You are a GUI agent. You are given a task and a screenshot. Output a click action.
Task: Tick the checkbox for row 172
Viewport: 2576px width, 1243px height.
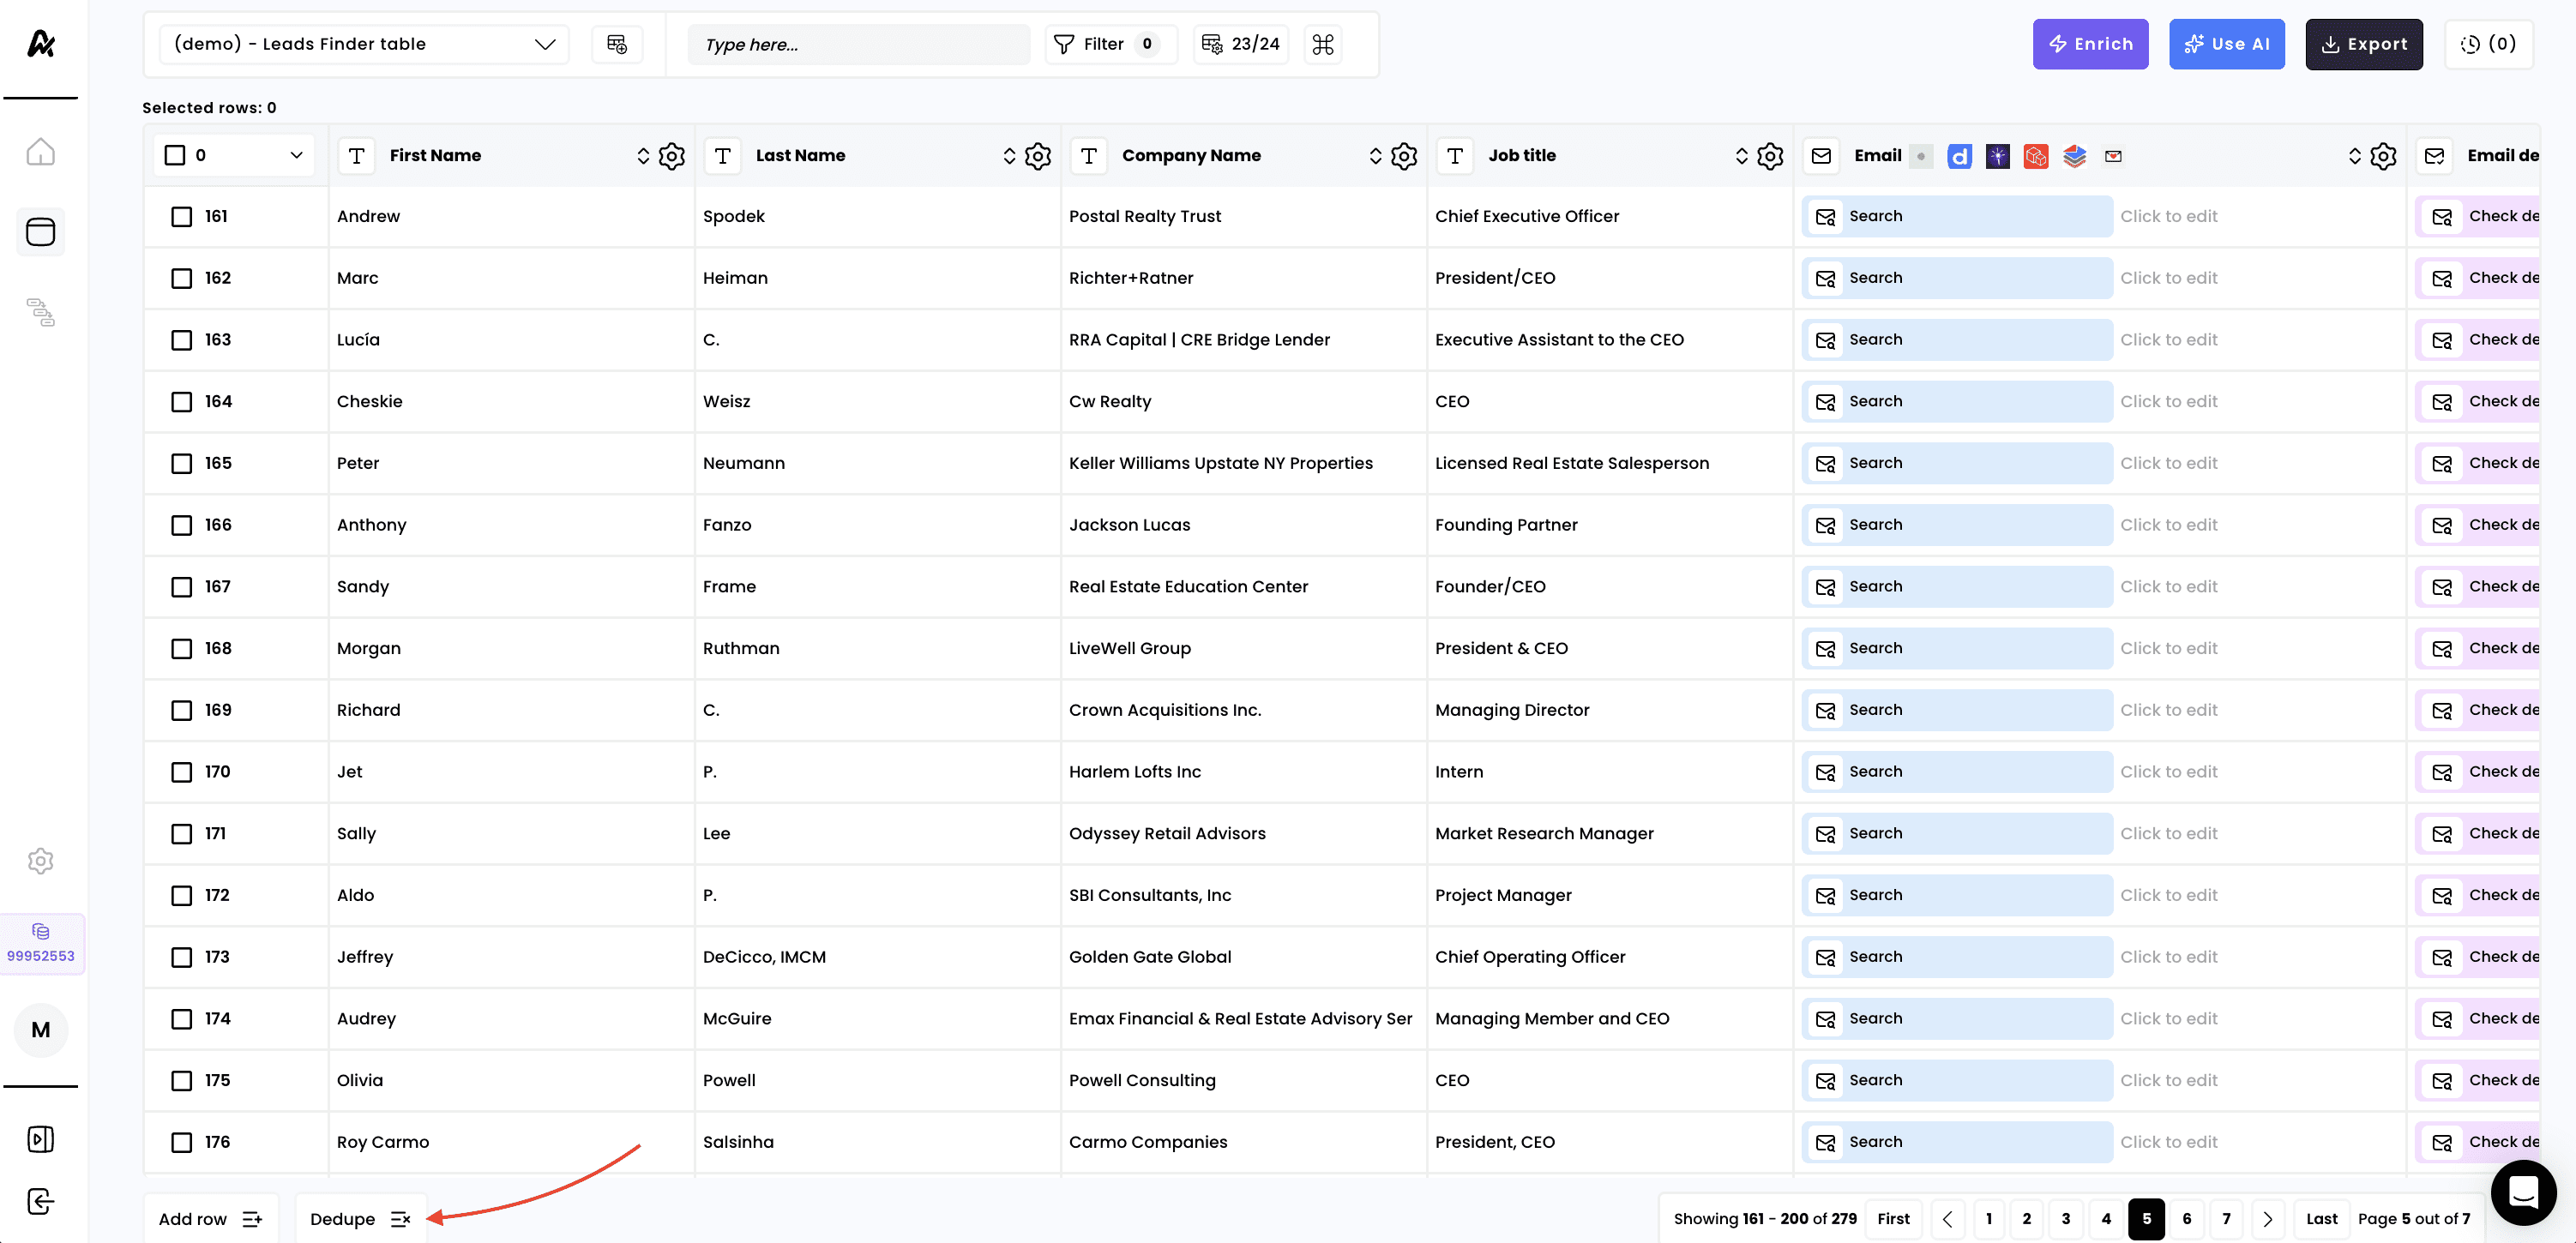(x=181, y=896)
